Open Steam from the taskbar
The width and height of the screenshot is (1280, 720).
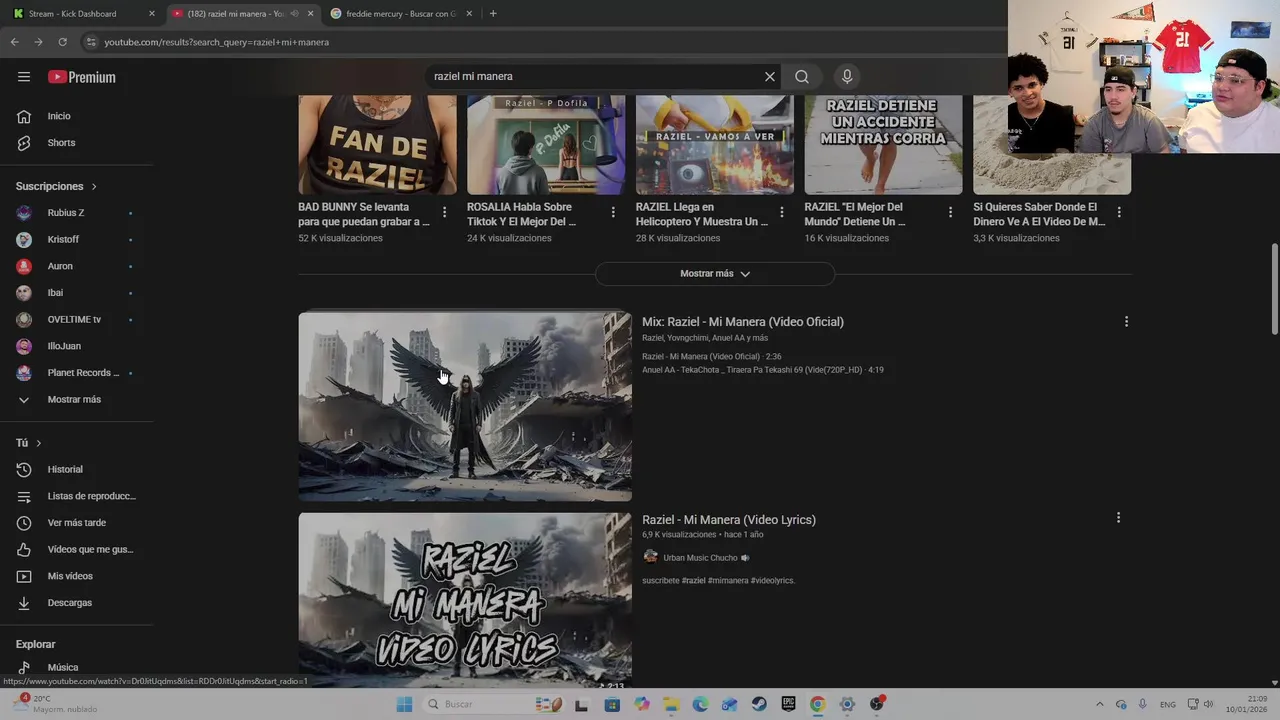[759, 704]
